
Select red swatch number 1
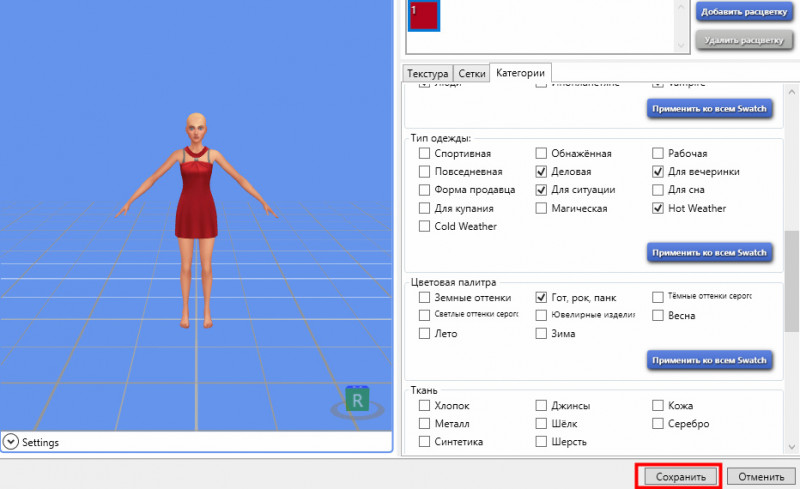pos(423,15)
